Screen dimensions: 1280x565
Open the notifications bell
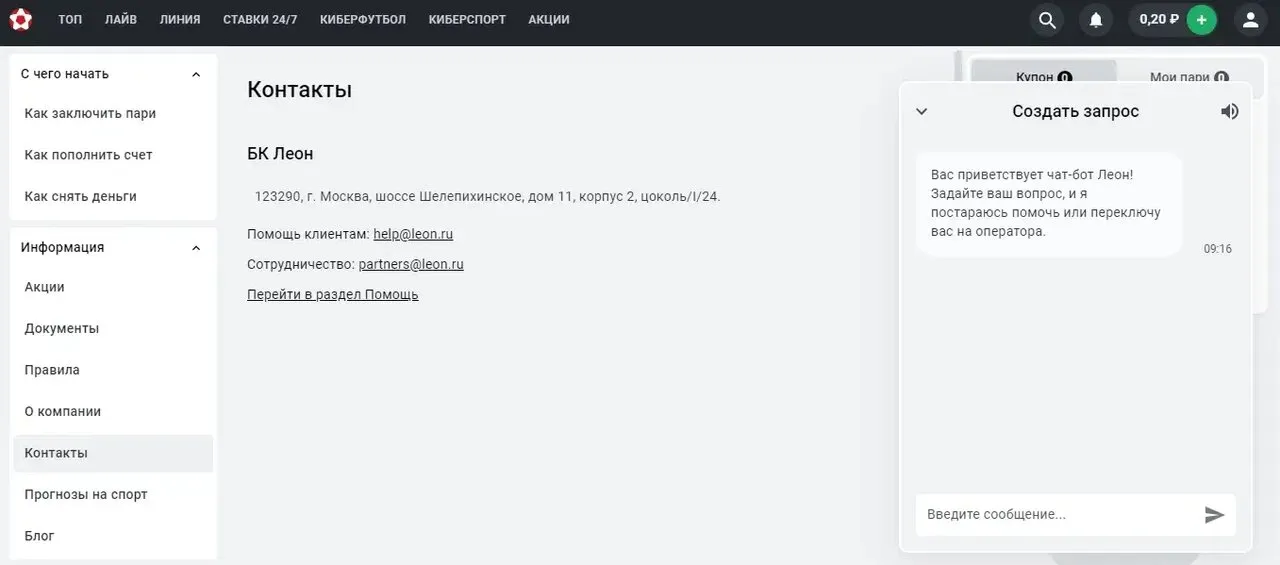1096,20
